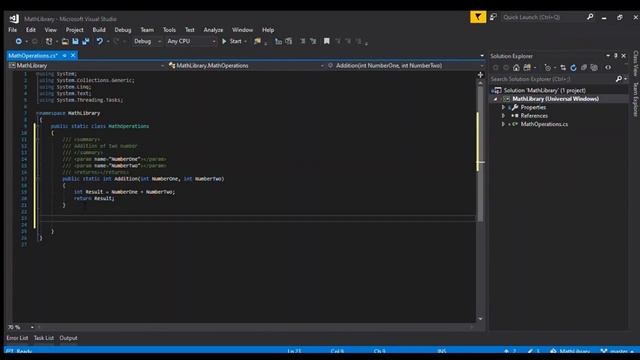Open the Class View side tab
This screenshot has height=360, width=640.
point(636,63)
